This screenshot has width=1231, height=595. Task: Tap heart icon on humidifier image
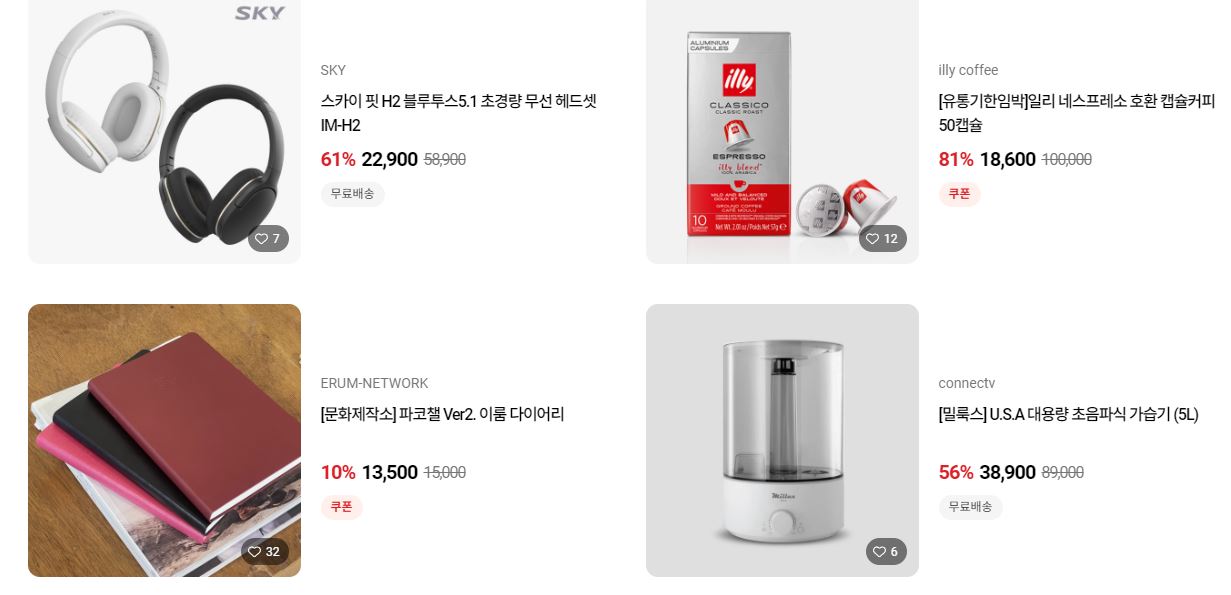click(x=879, y=552)
